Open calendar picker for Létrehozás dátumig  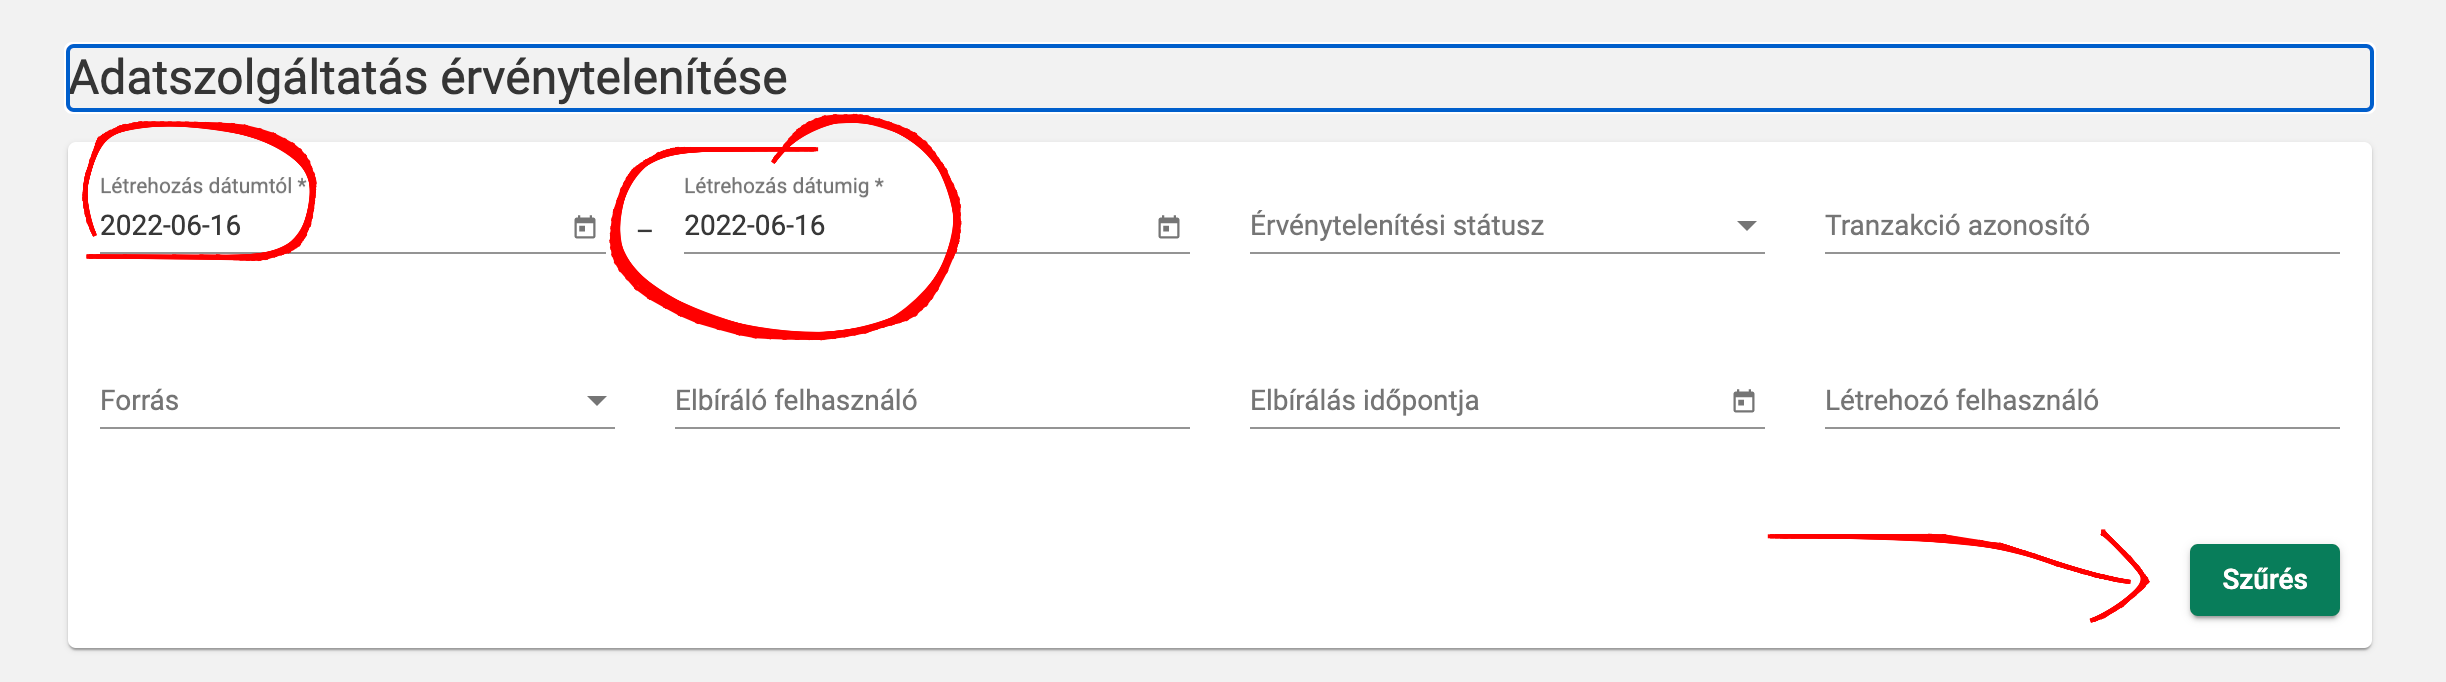click(1169, 227)
